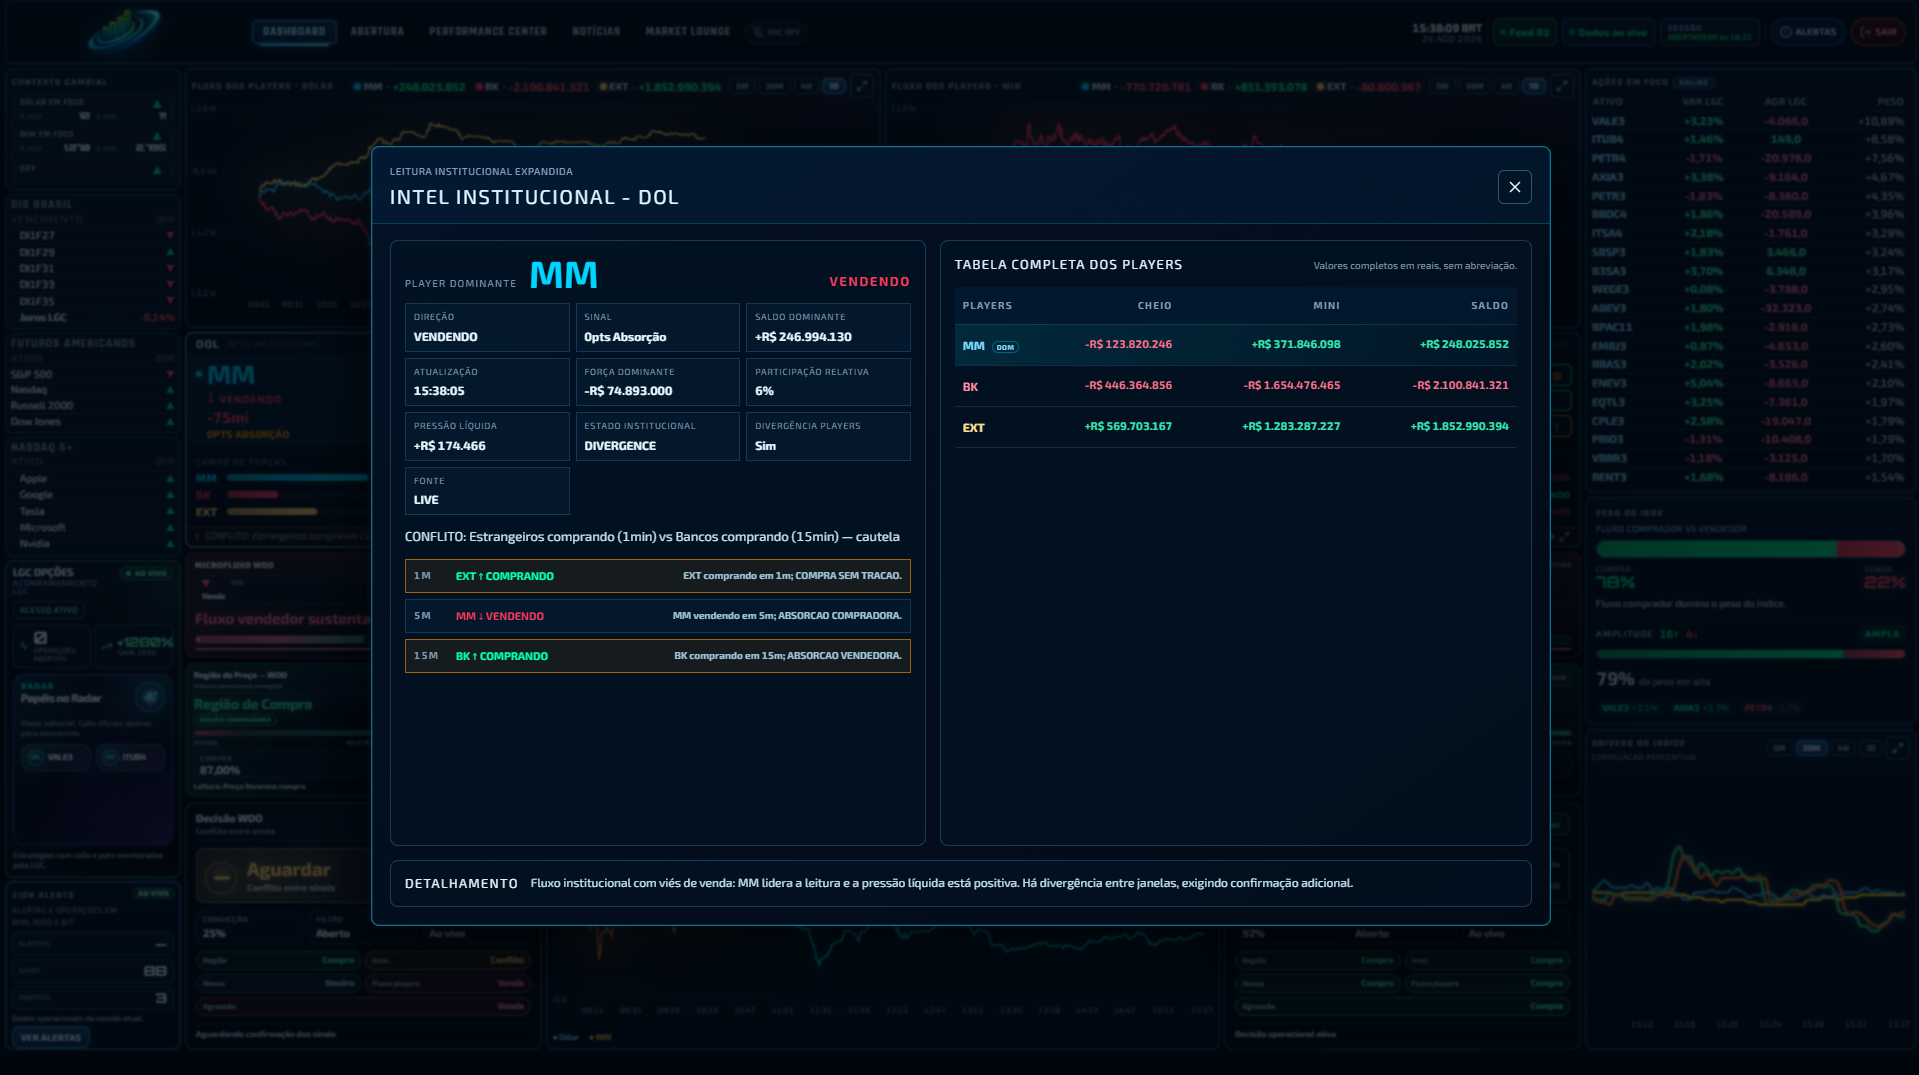The image size is (1919, 1075).
Task: Expand the 15M BK Comprando row
Action: 657,656
